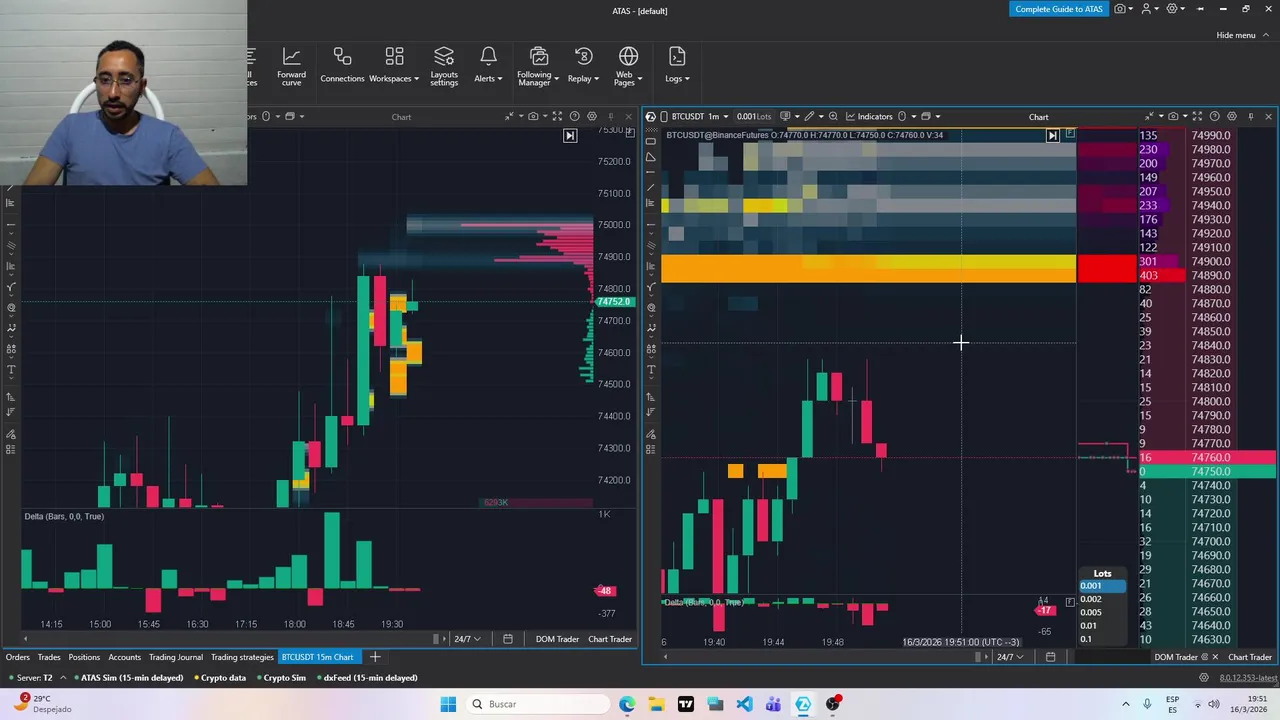The image size is (1280, 720).
Task: Open help for the right chart
Action: (1215, 117)
